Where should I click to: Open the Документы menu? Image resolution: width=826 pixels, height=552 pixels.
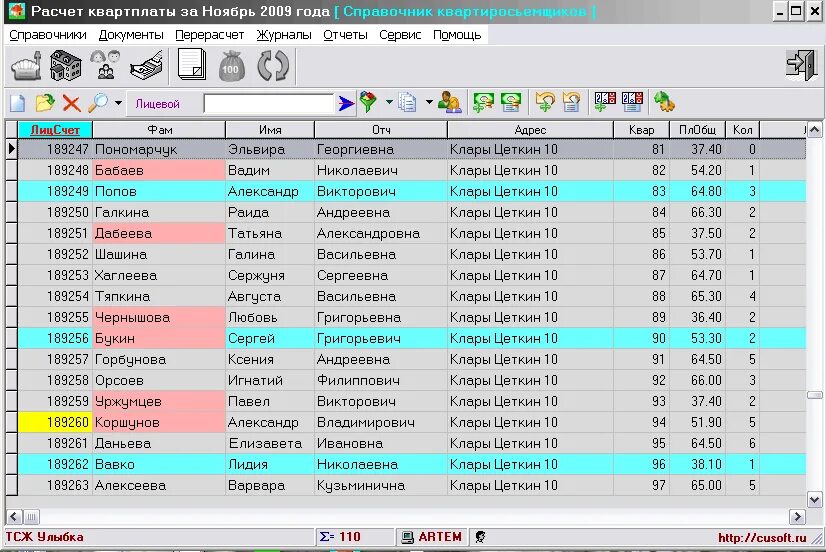131,35
